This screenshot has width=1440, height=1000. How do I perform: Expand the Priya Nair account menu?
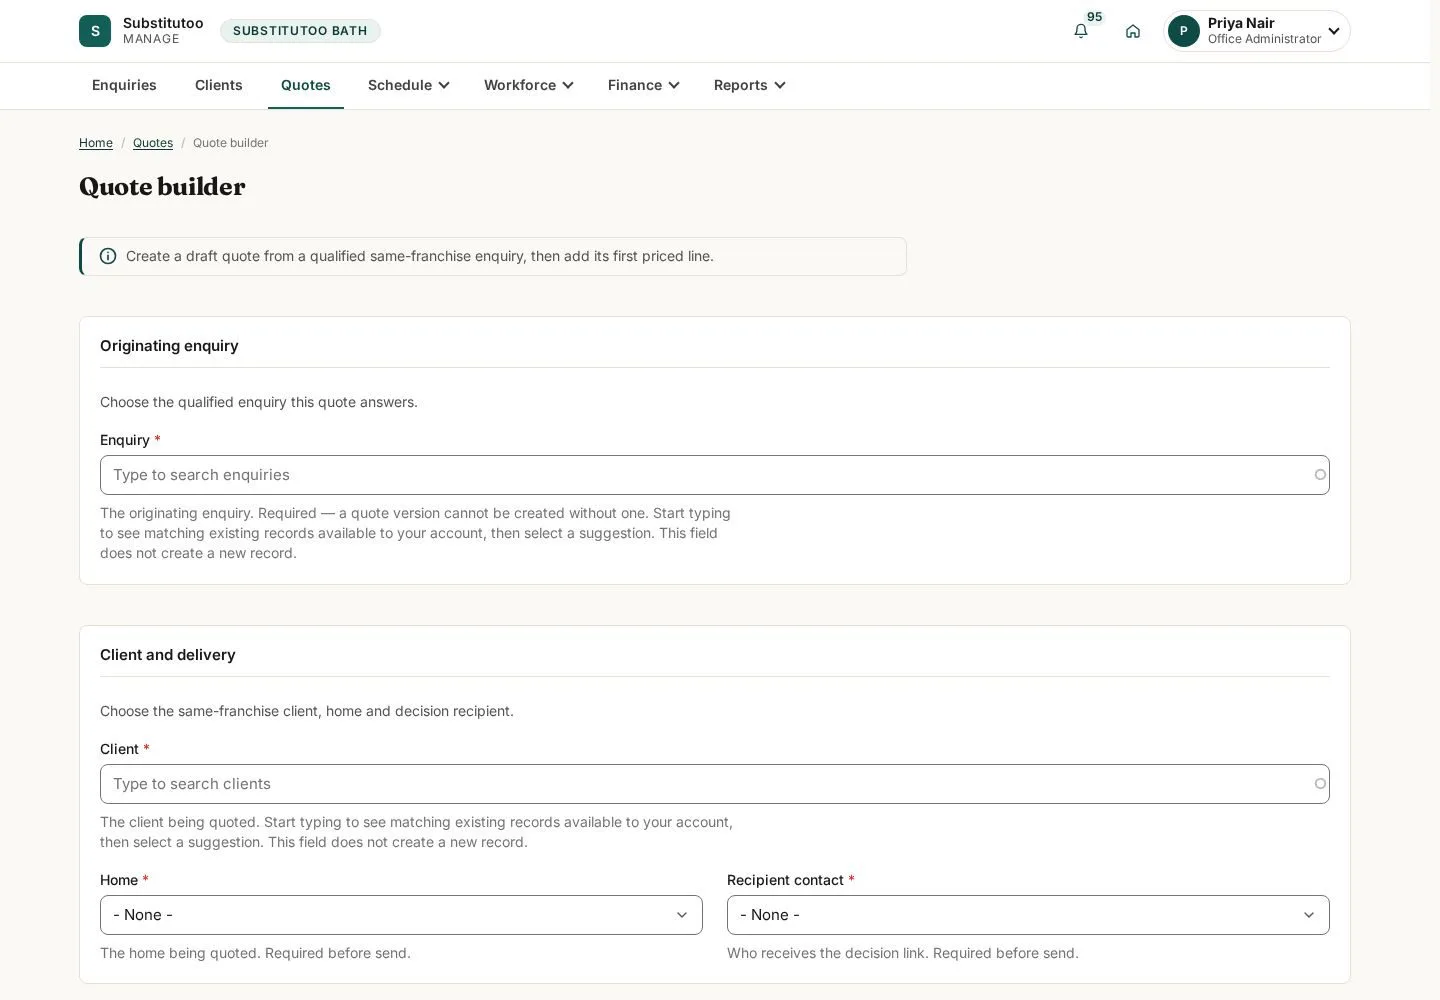point(1258,31)
